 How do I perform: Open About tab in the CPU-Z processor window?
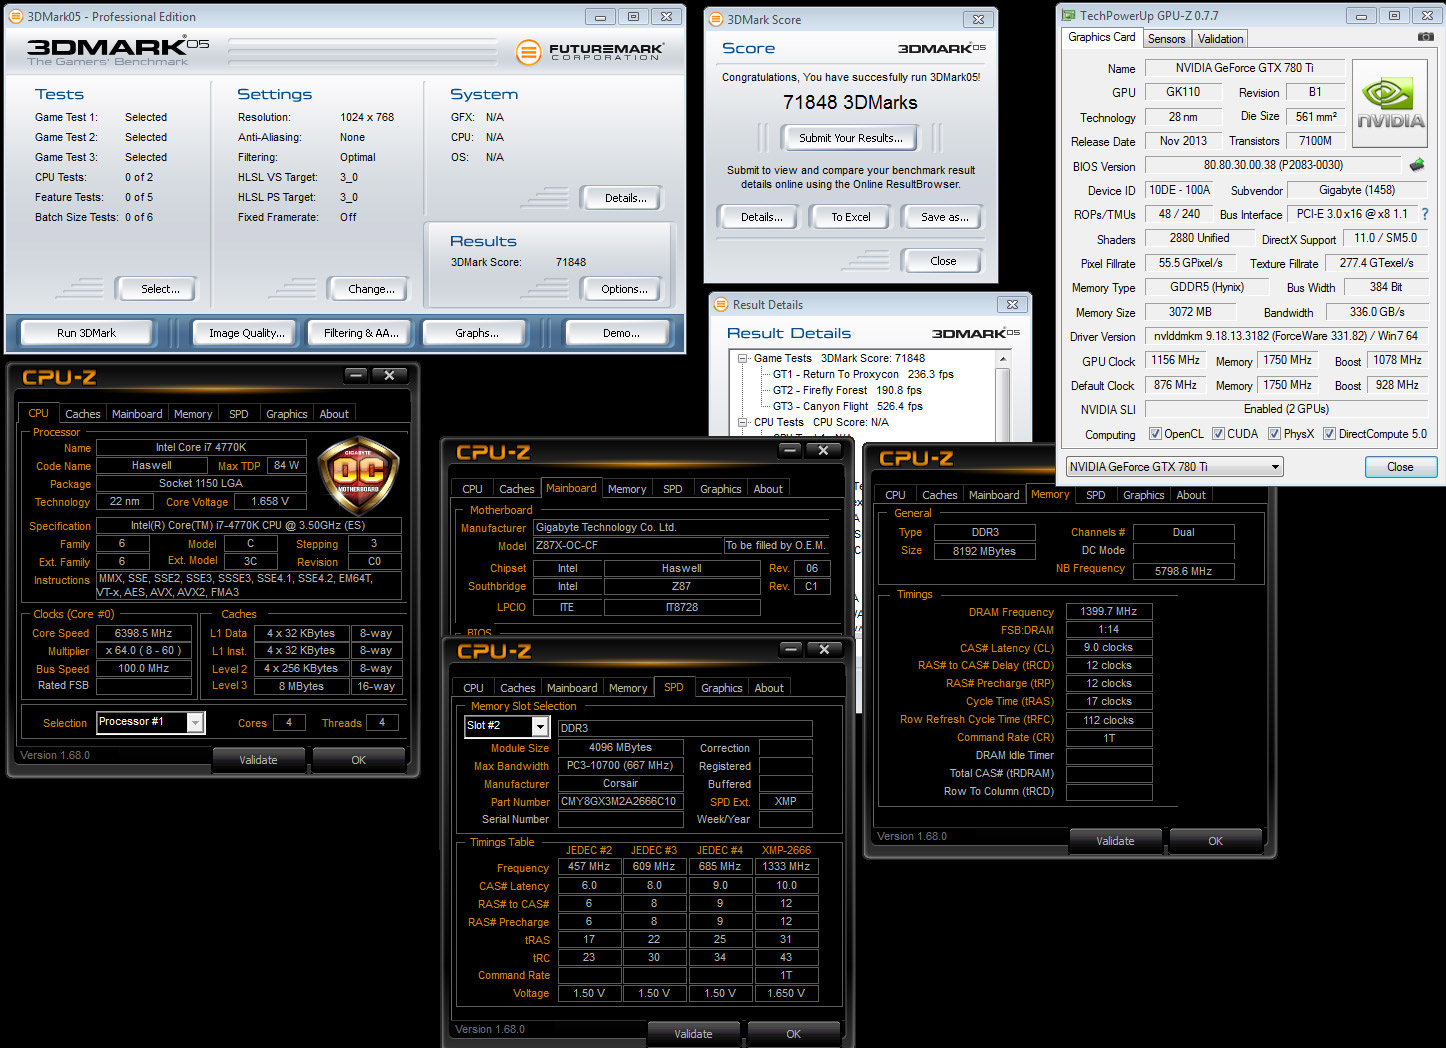(x=334, y=414)
